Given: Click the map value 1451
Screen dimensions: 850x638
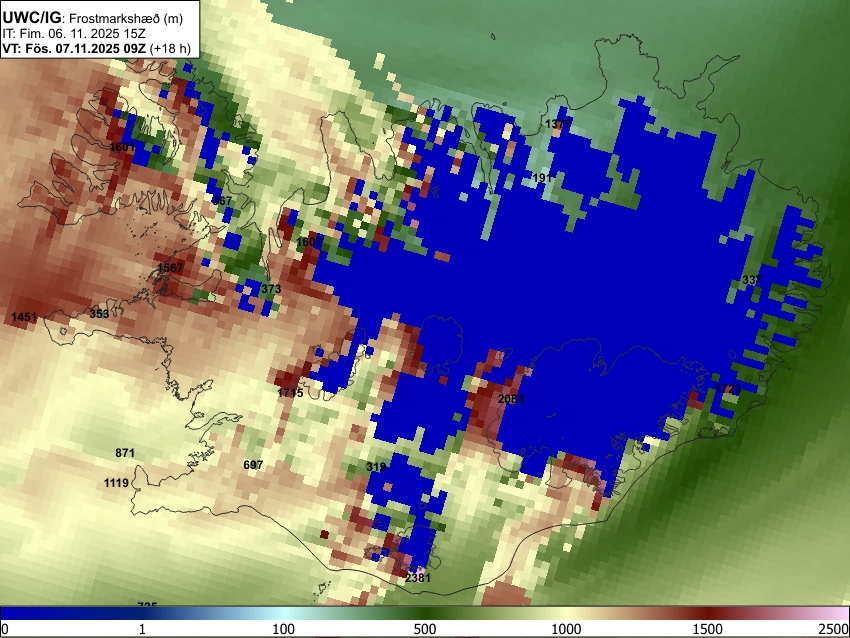Looking at the screenshot, I should pos(24,317).
